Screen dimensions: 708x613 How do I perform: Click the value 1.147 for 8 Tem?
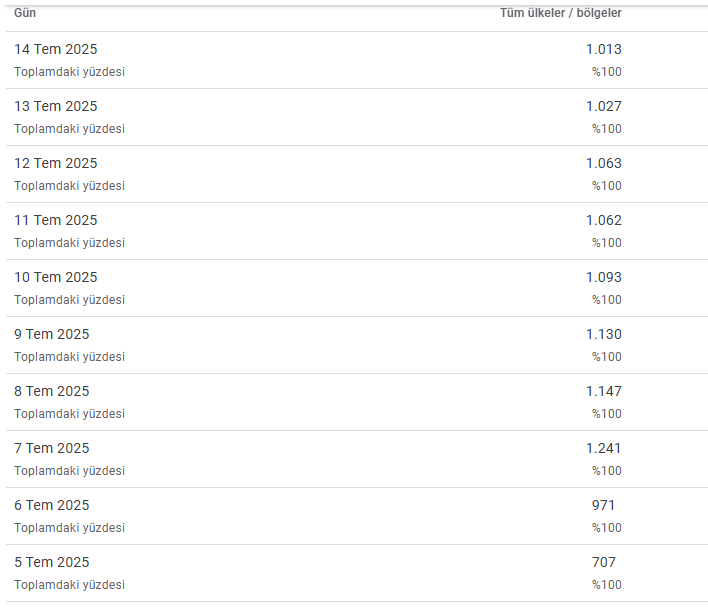pos(604,391)
